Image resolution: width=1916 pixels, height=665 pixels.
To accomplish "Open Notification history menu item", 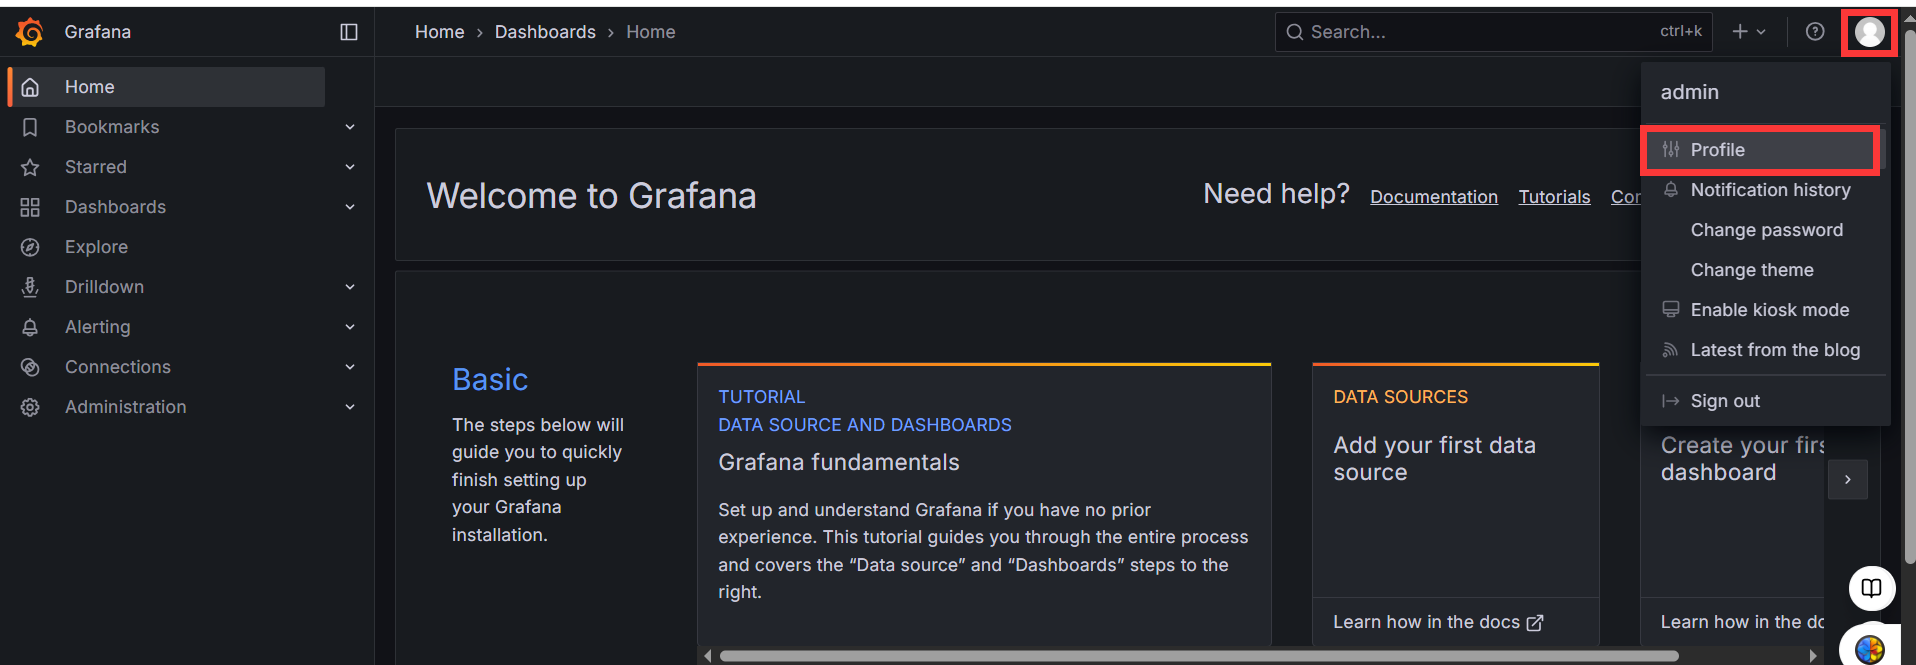I will (1765, 190).
